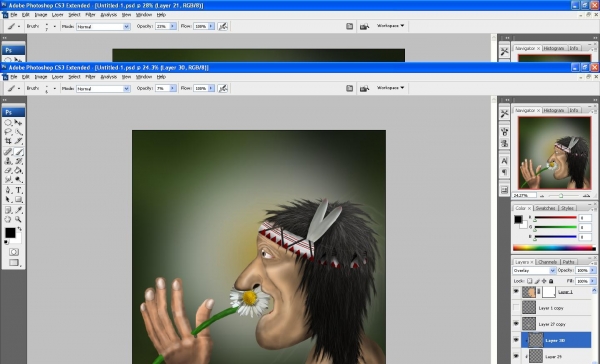Switch to Paths tab
This screenshot has height=364, width=600.
pos(568,262)
